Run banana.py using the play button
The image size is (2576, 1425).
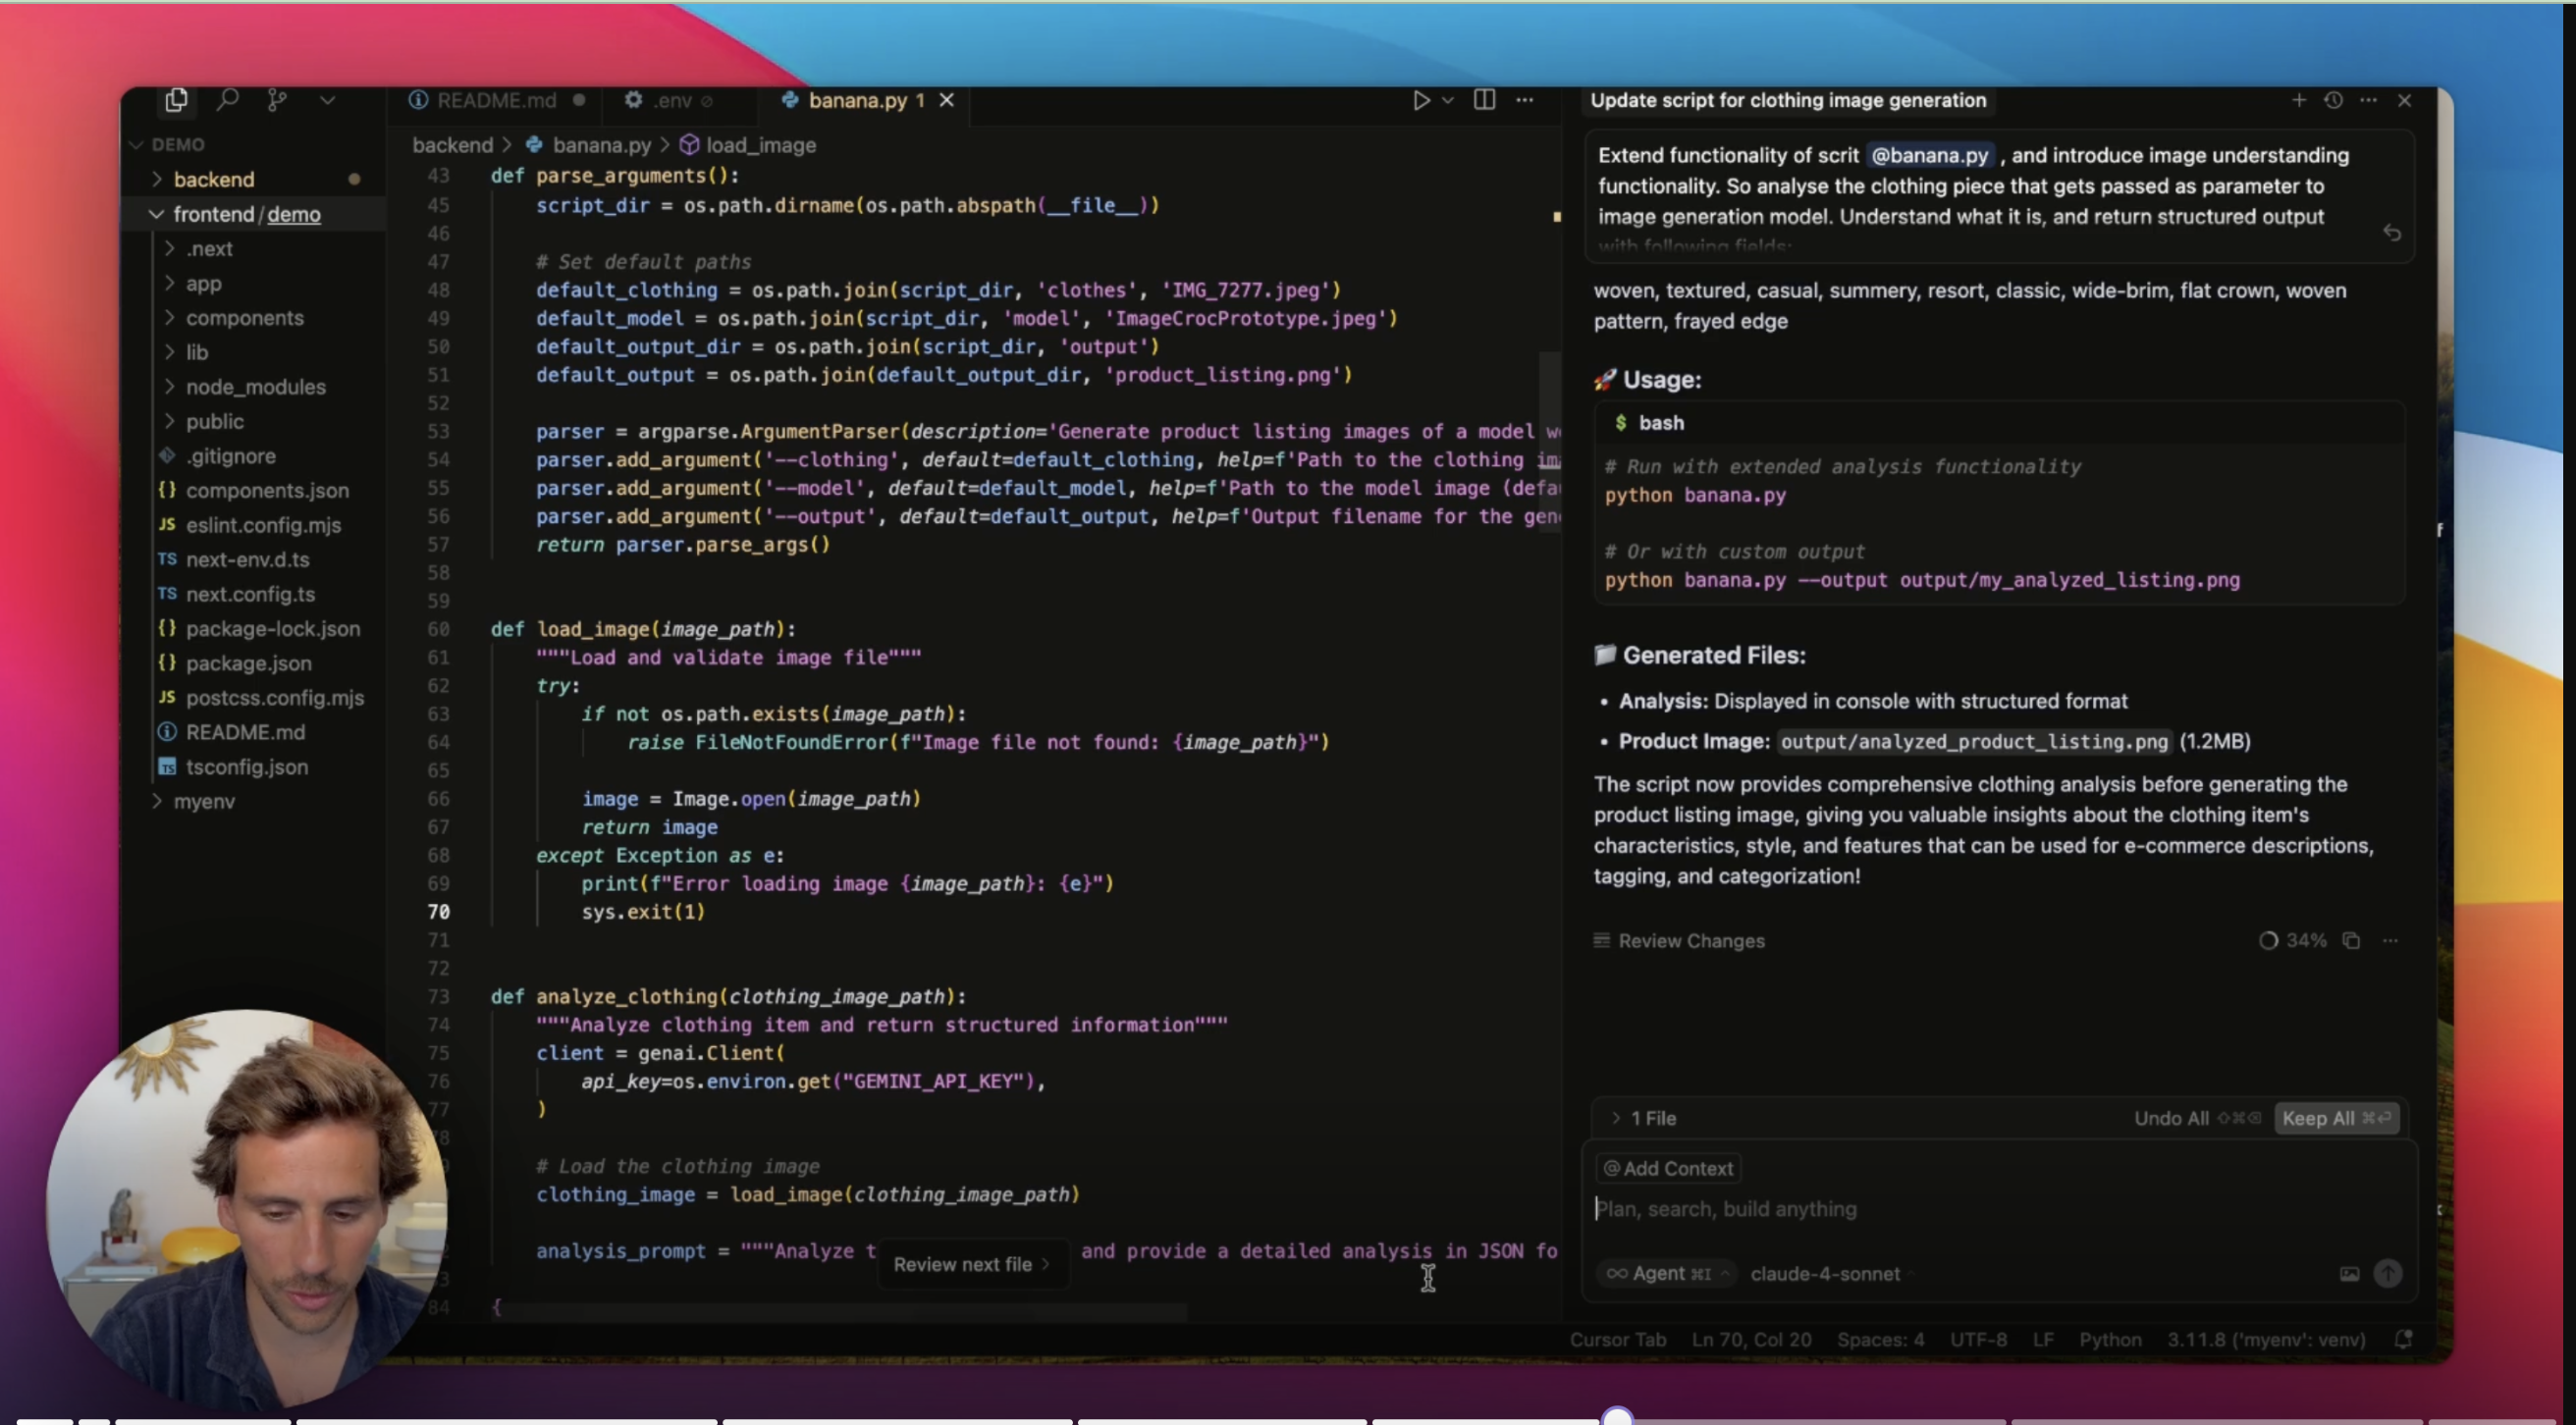pyautogui.click(x=1420, y=99)
